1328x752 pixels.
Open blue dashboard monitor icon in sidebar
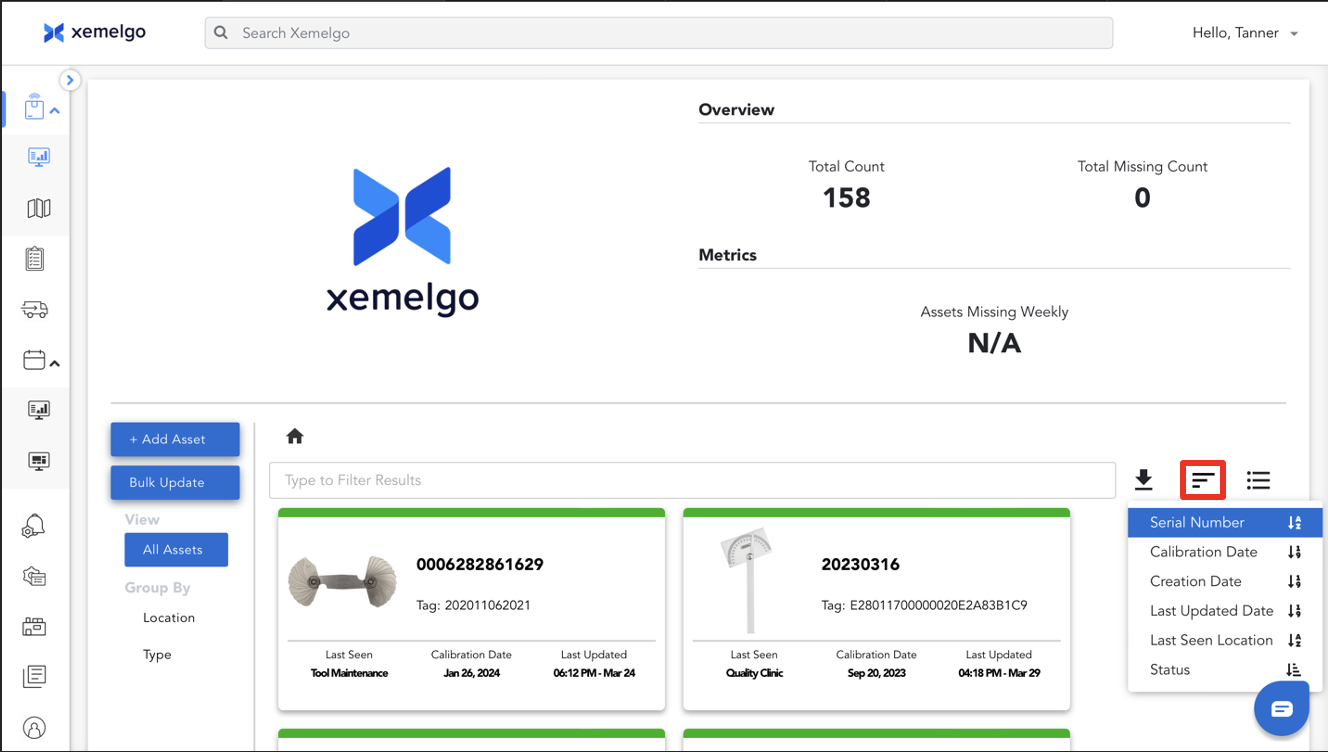(39, 157)
